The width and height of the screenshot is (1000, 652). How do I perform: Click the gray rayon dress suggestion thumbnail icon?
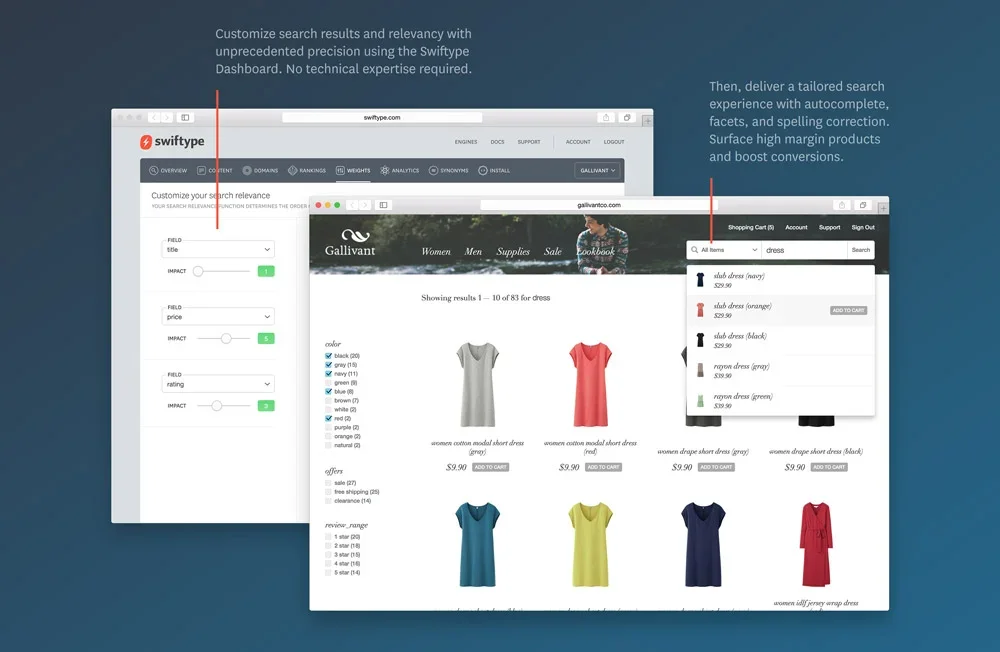tap(700, 370)
